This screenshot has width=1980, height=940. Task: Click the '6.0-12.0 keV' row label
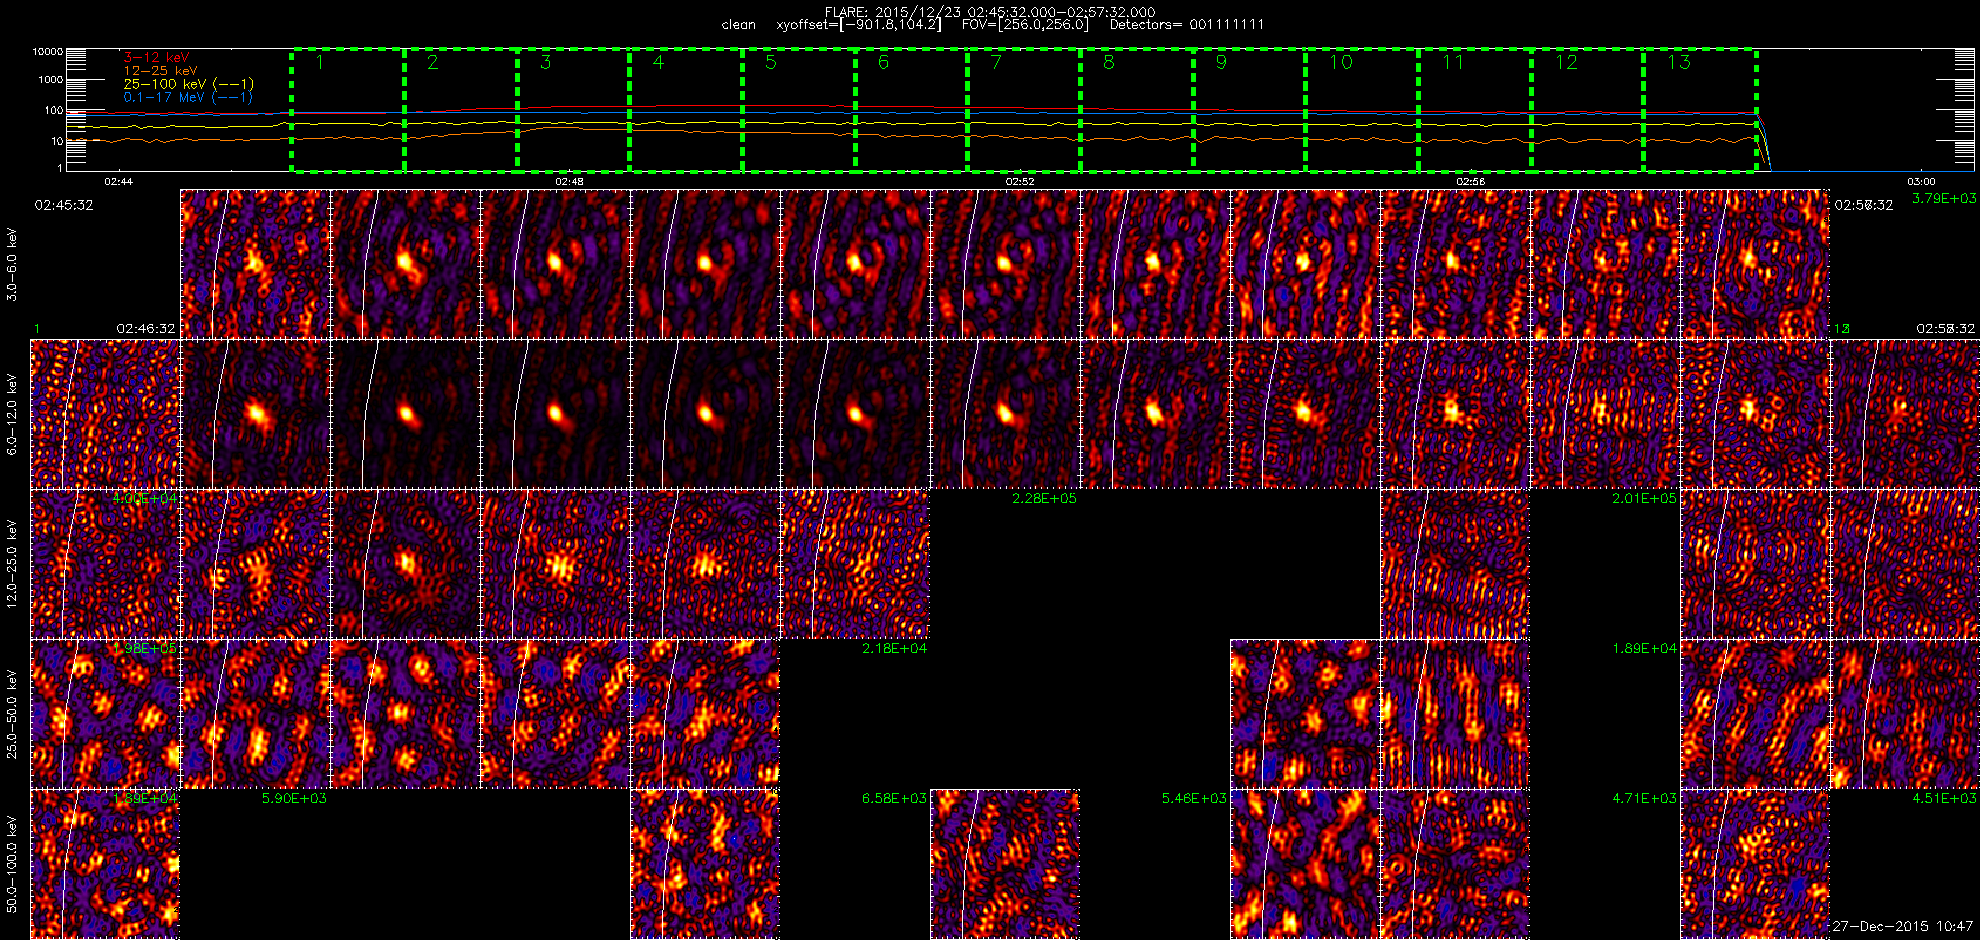12,415
